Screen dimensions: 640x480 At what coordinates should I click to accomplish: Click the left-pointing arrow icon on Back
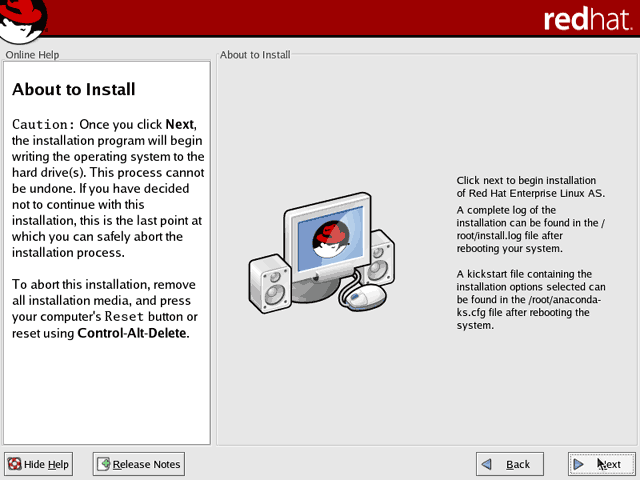pos(486,464)
